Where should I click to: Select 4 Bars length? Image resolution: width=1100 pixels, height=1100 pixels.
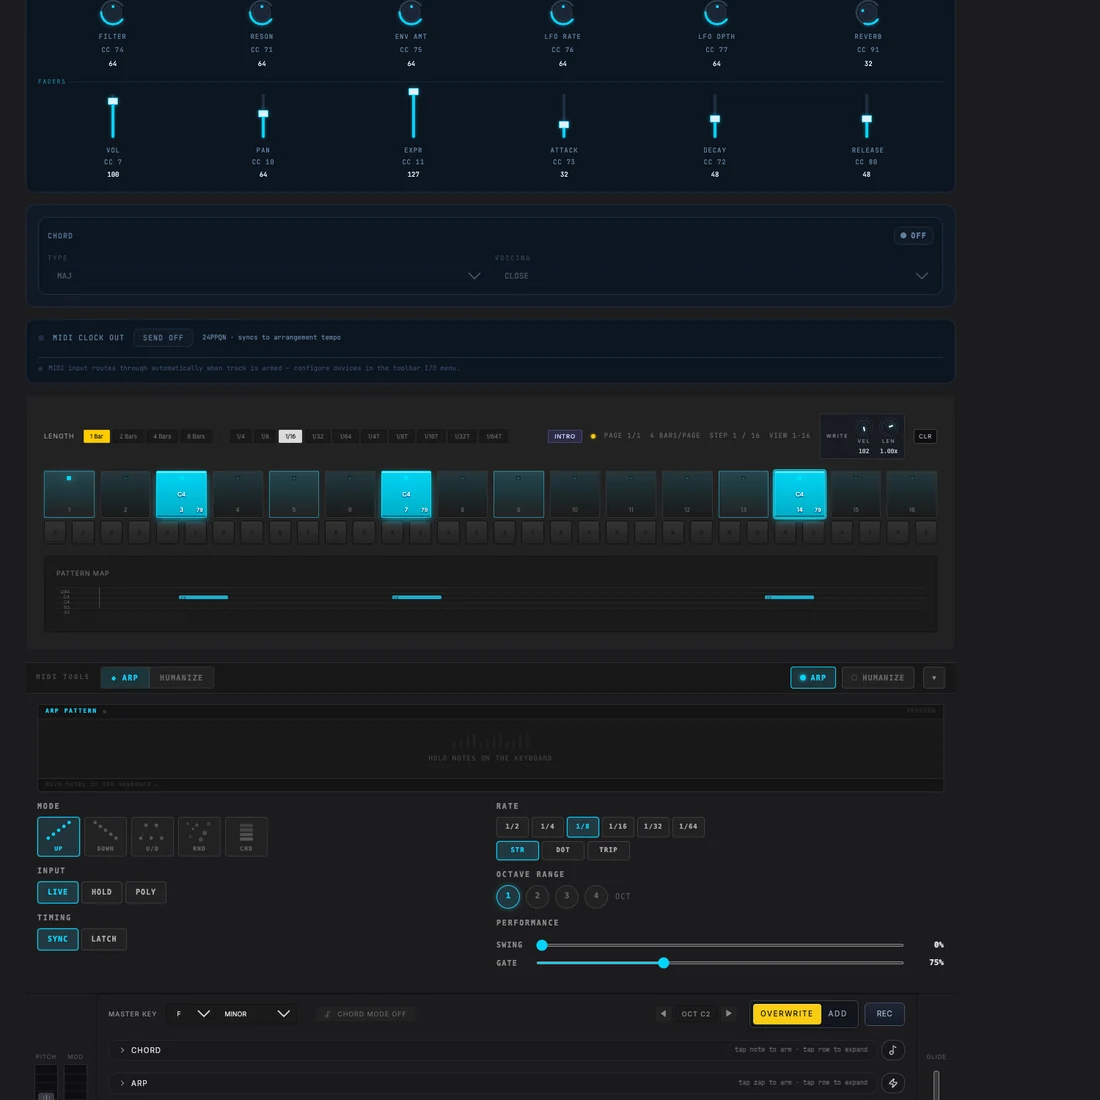(162, 436)
